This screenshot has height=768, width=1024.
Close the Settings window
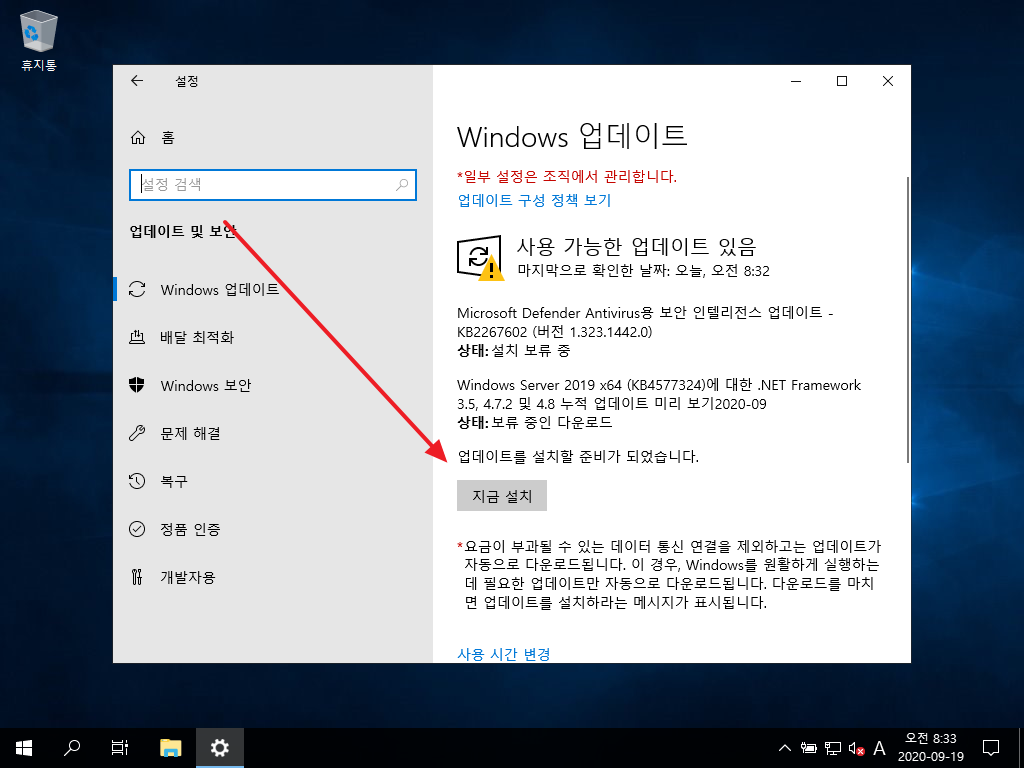888,81
